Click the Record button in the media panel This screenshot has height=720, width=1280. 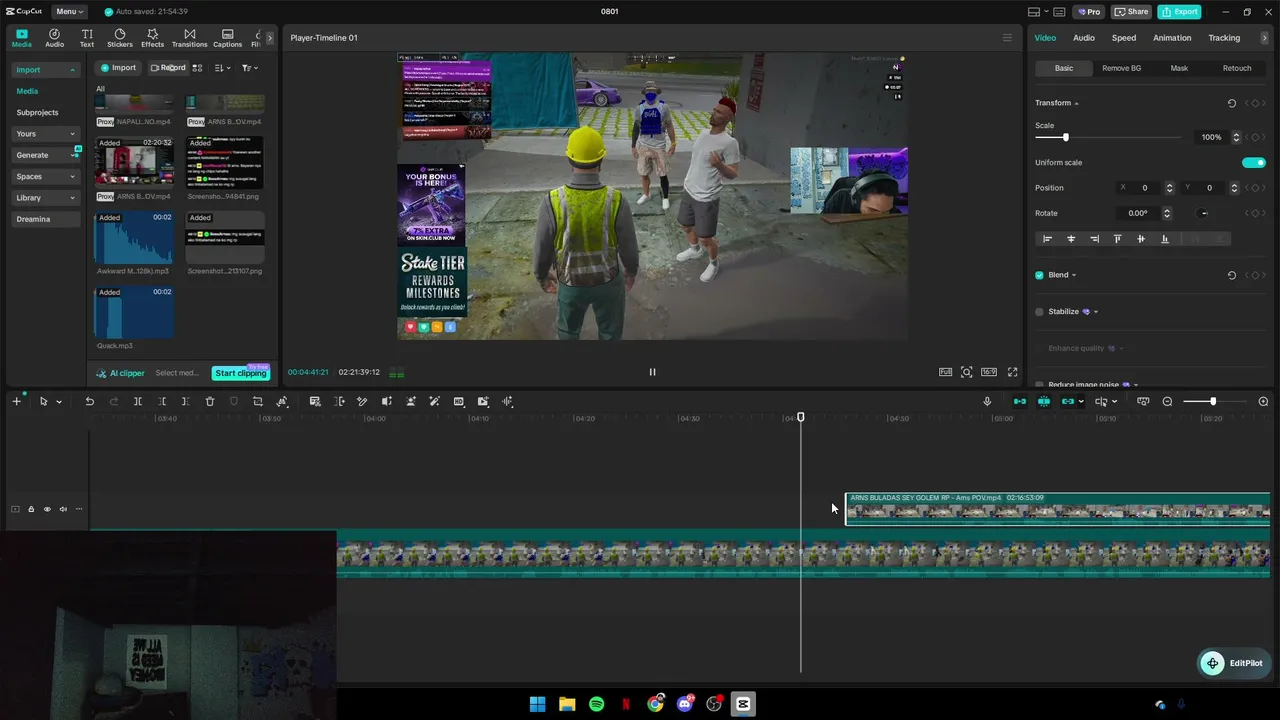coord(168,68)
